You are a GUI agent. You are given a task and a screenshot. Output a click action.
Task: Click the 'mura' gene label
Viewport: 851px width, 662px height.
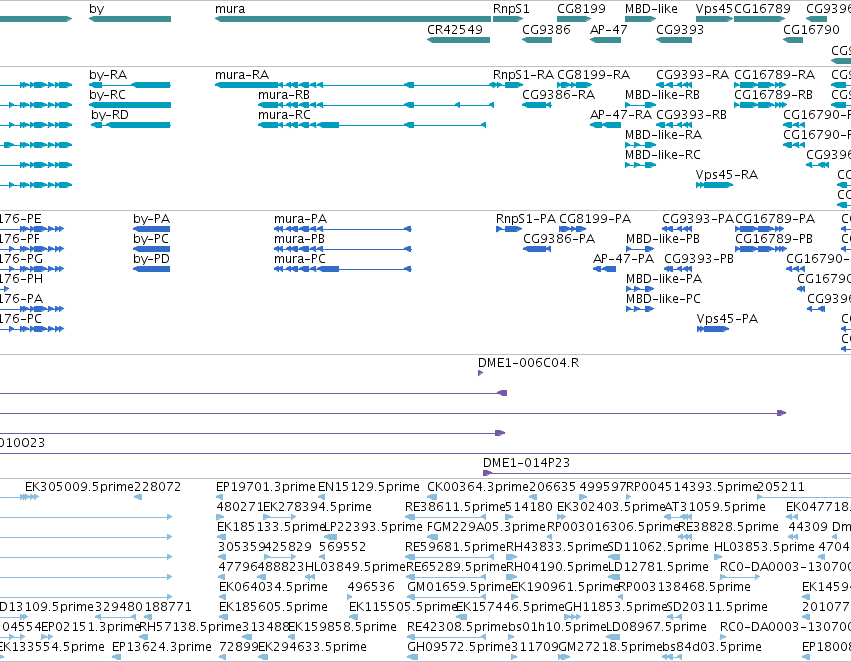(230, 9)
